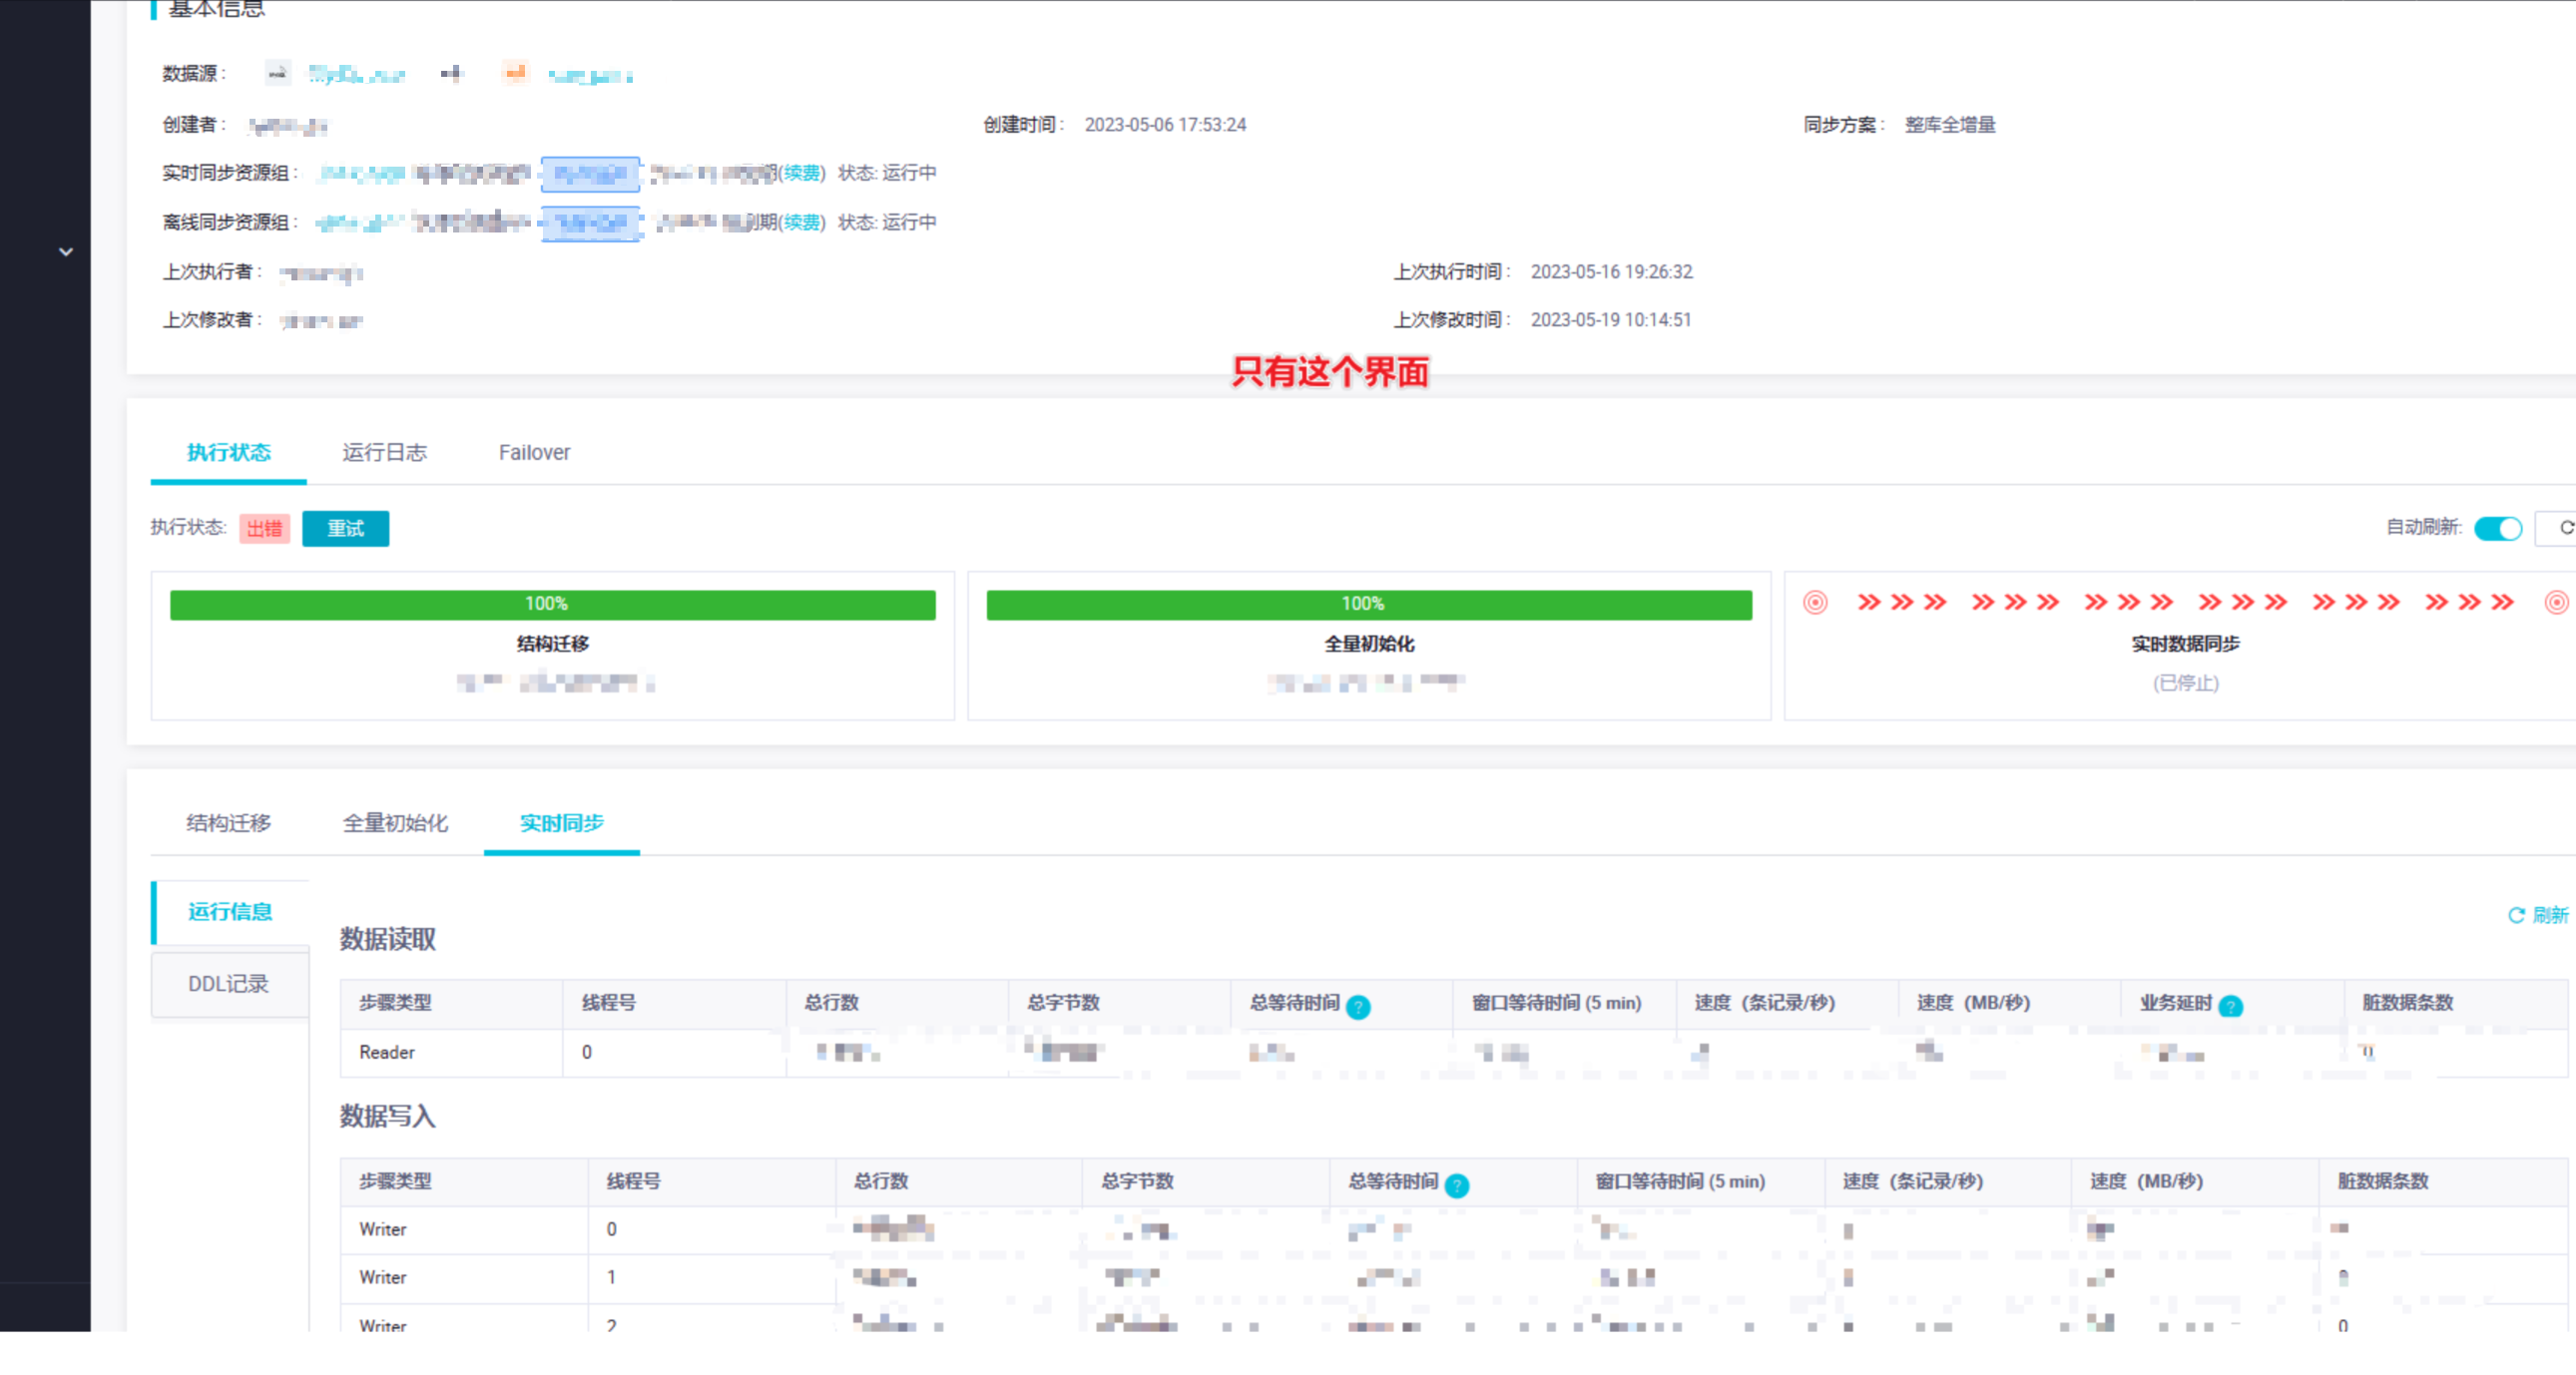This screenshot has height=1375, width=2576.
Task: Select the 全量初始化 sub-tab
Action: point(395,822)
